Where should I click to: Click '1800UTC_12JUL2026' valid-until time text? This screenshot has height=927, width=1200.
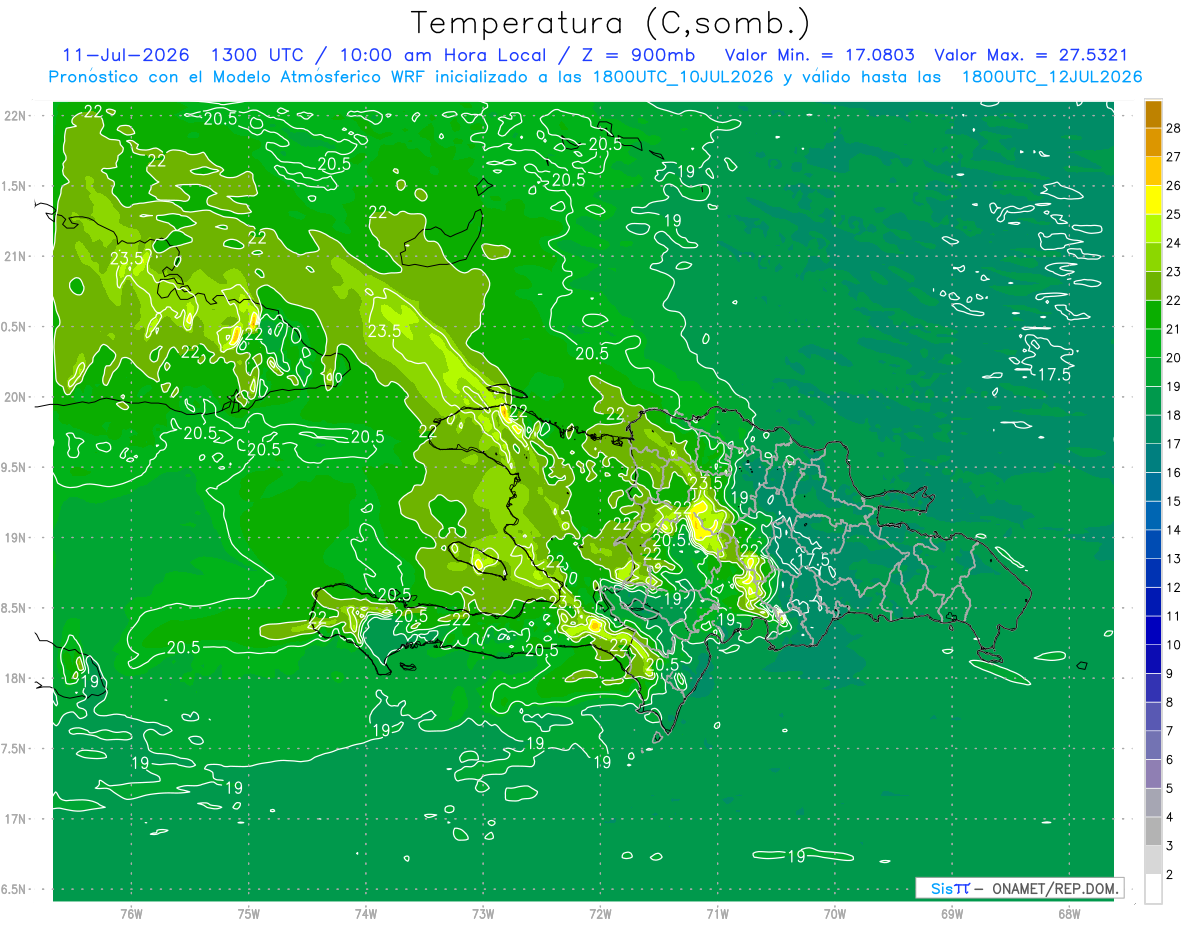(1052, 77)
